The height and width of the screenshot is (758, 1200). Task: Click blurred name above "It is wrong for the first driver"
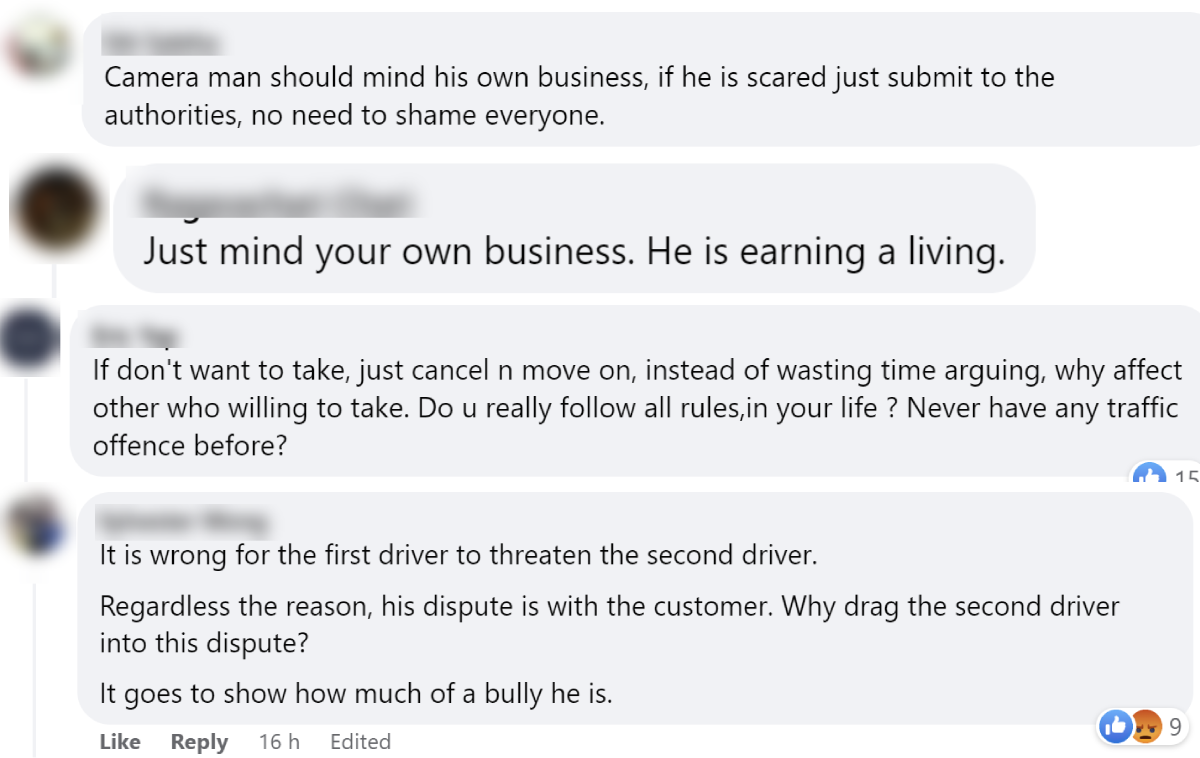183,520
